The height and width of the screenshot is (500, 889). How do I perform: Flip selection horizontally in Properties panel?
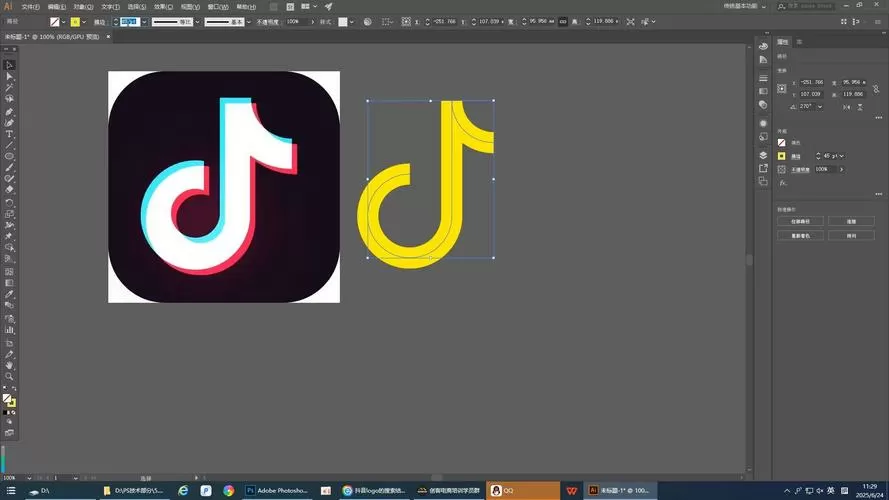point(846,107)
